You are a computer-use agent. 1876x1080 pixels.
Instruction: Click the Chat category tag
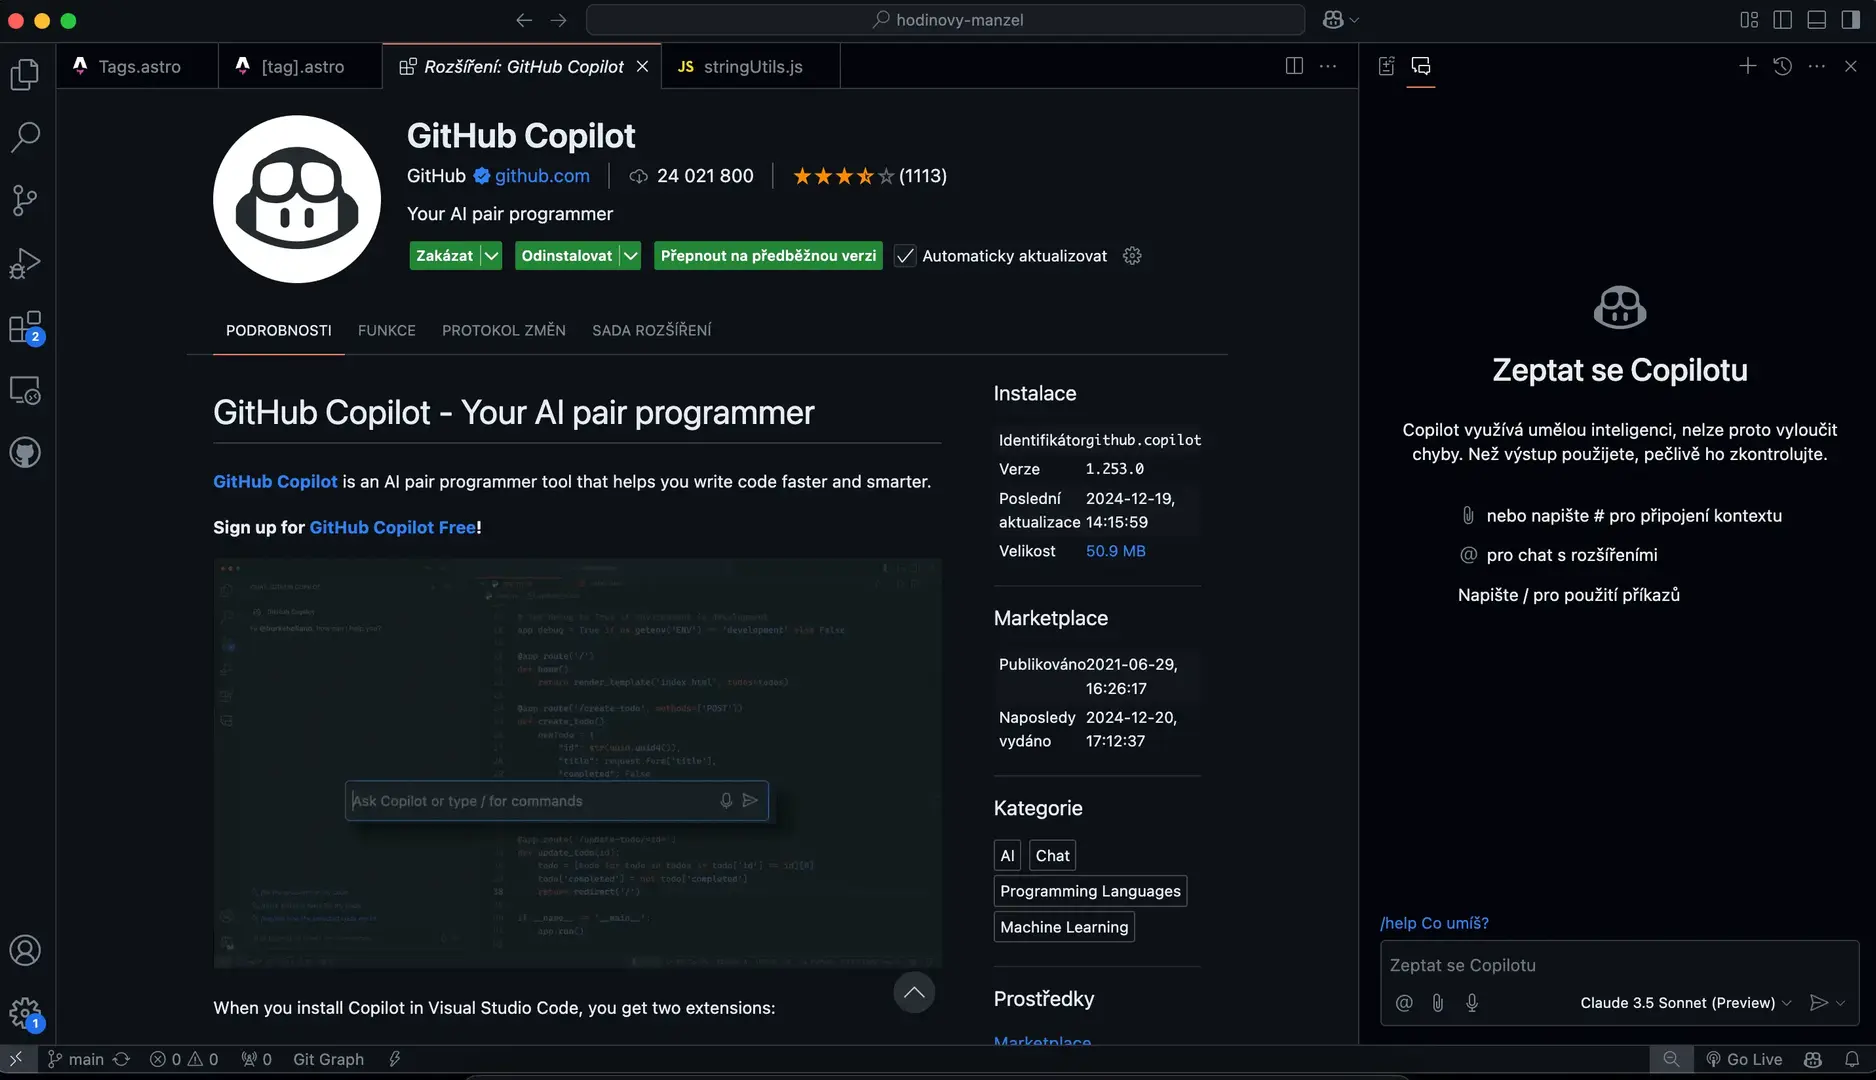click(1052, 856)
